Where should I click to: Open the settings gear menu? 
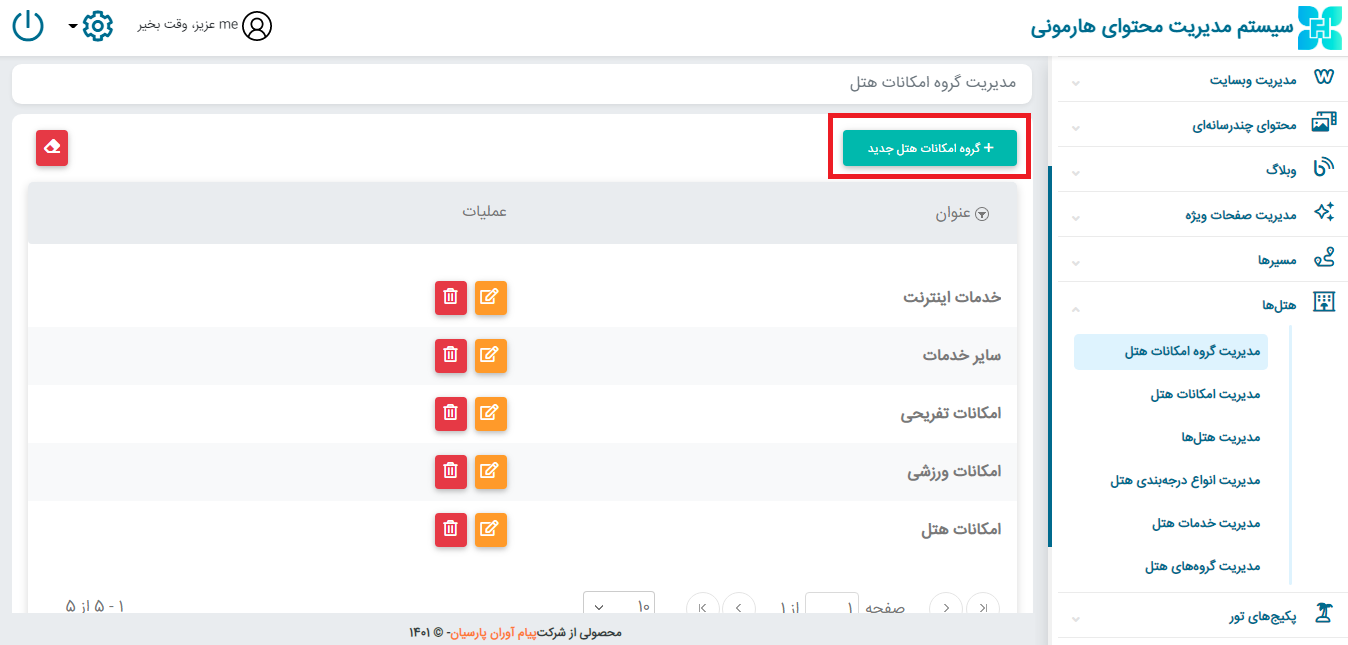(97, 26)
